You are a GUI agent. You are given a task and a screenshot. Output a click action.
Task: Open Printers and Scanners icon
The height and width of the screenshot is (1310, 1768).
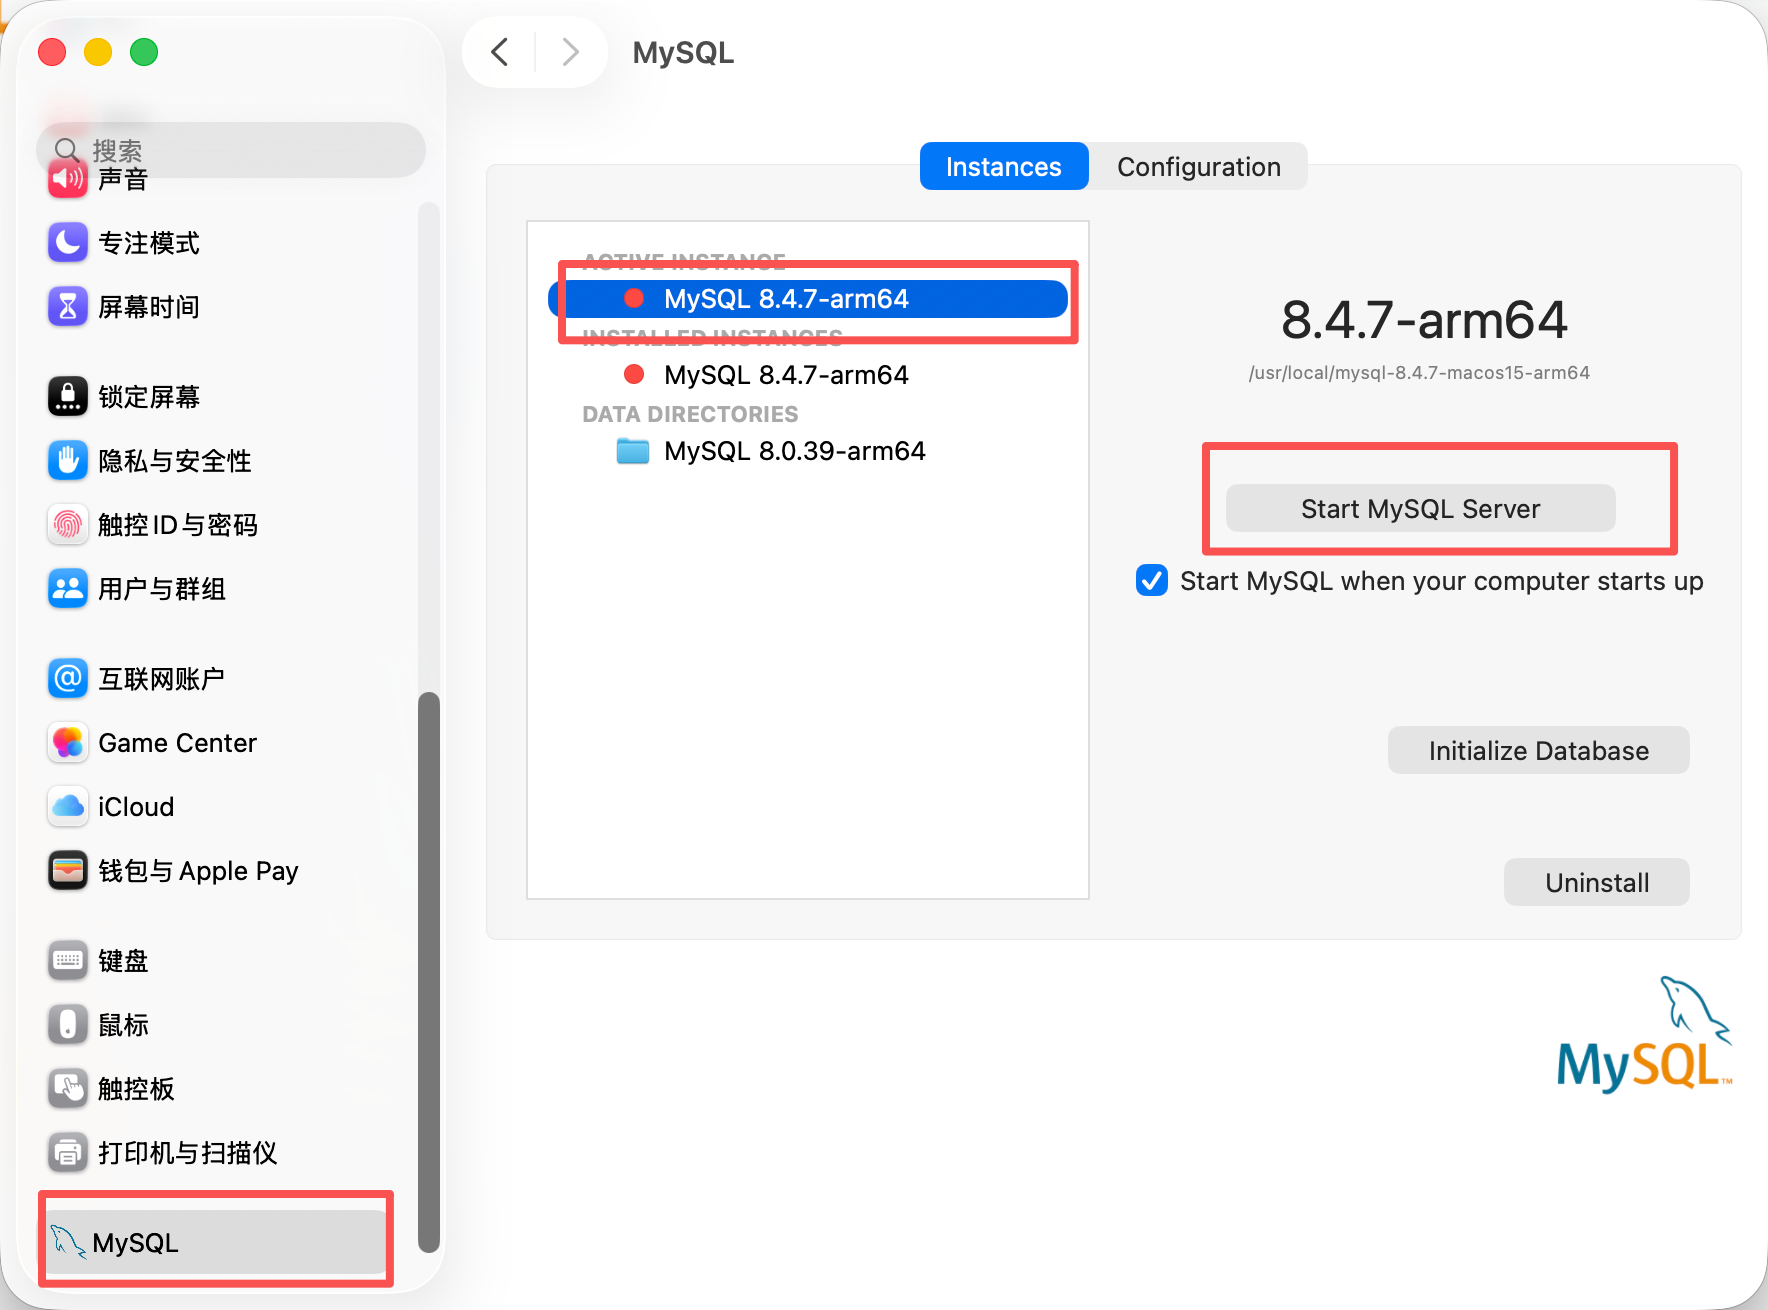pyautogui.click(x=68, y=1153)
